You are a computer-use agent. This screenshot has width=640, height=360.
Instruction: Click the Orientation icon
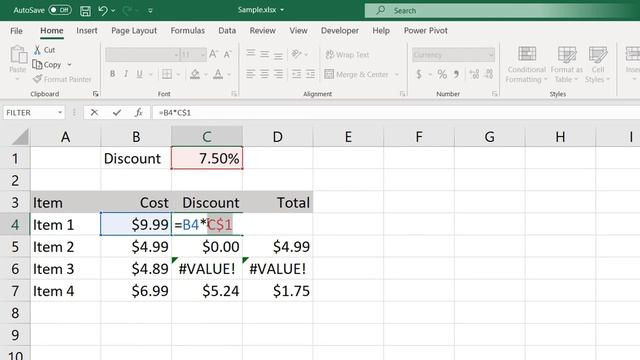coord(296,54)
